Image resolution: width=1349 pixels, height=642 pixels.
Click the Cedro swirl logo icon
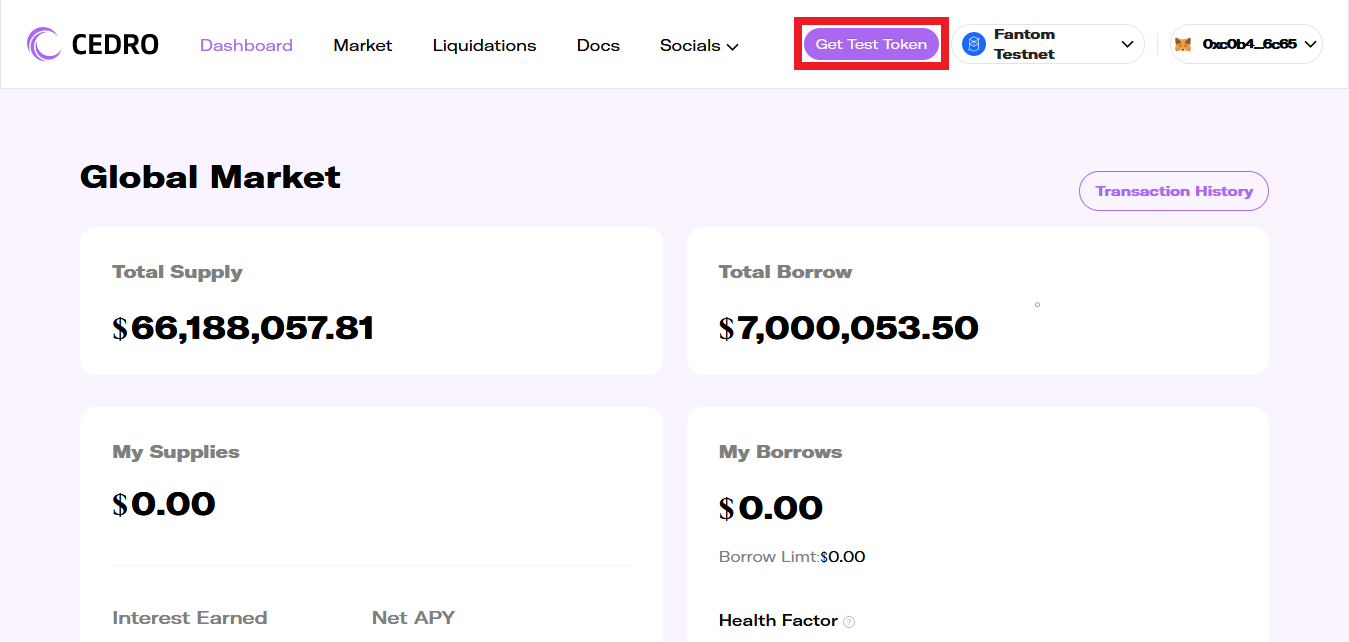(x=44, y=44)
